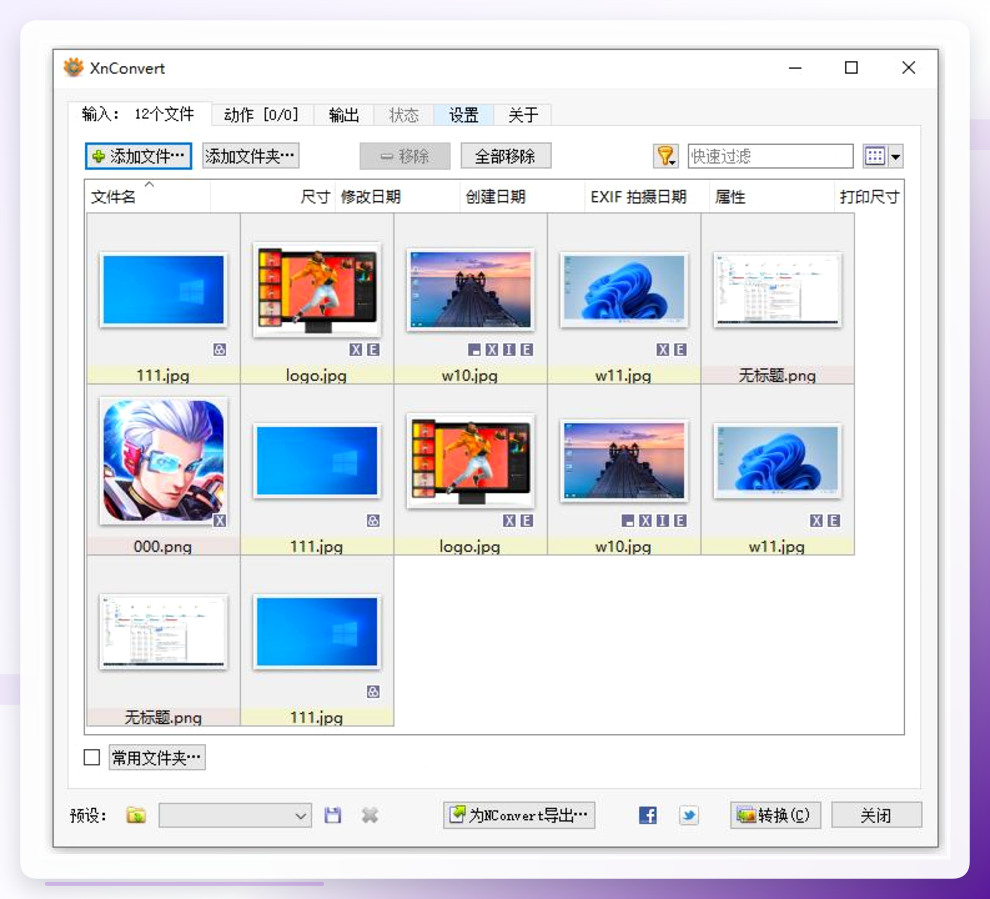Select second-row 111.jpg thumbnail
Screen dimensions: 990x899
[316, 461]
